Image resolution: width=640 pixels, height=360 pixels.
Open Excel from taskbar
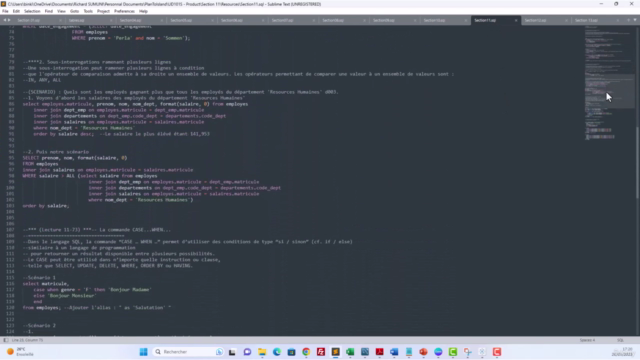(x=350, y=352)
